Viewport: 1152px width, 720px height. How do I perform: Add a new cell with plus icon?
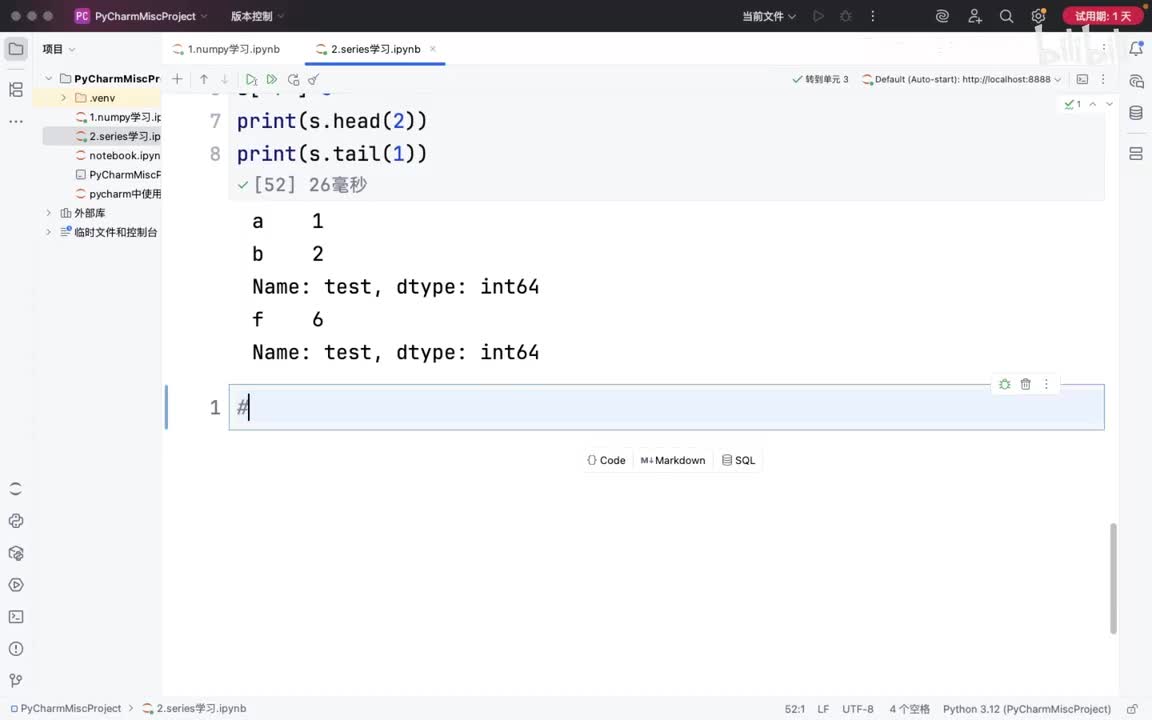177,79
